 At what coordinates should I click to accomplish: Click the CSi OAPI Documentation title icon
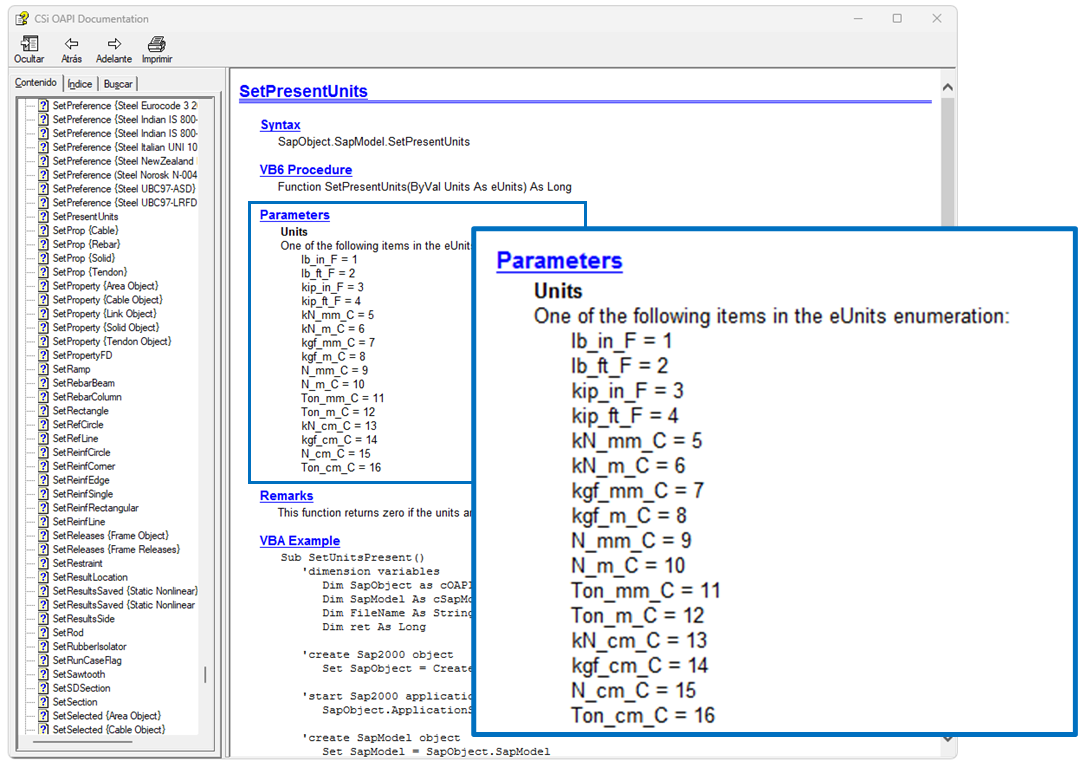pos(22,19)
